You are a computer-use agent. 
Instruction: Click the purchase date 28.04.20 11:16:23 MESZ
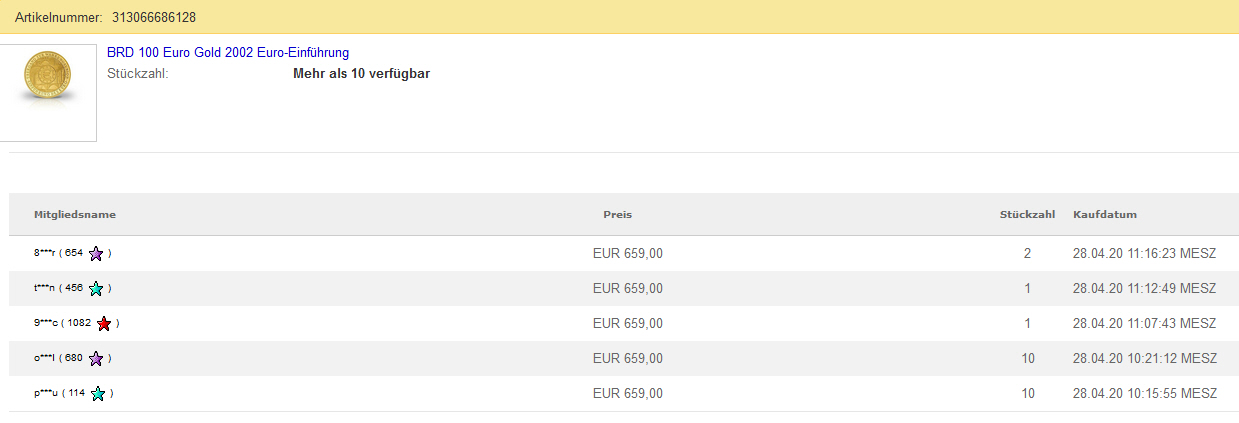click(1144, 254)
